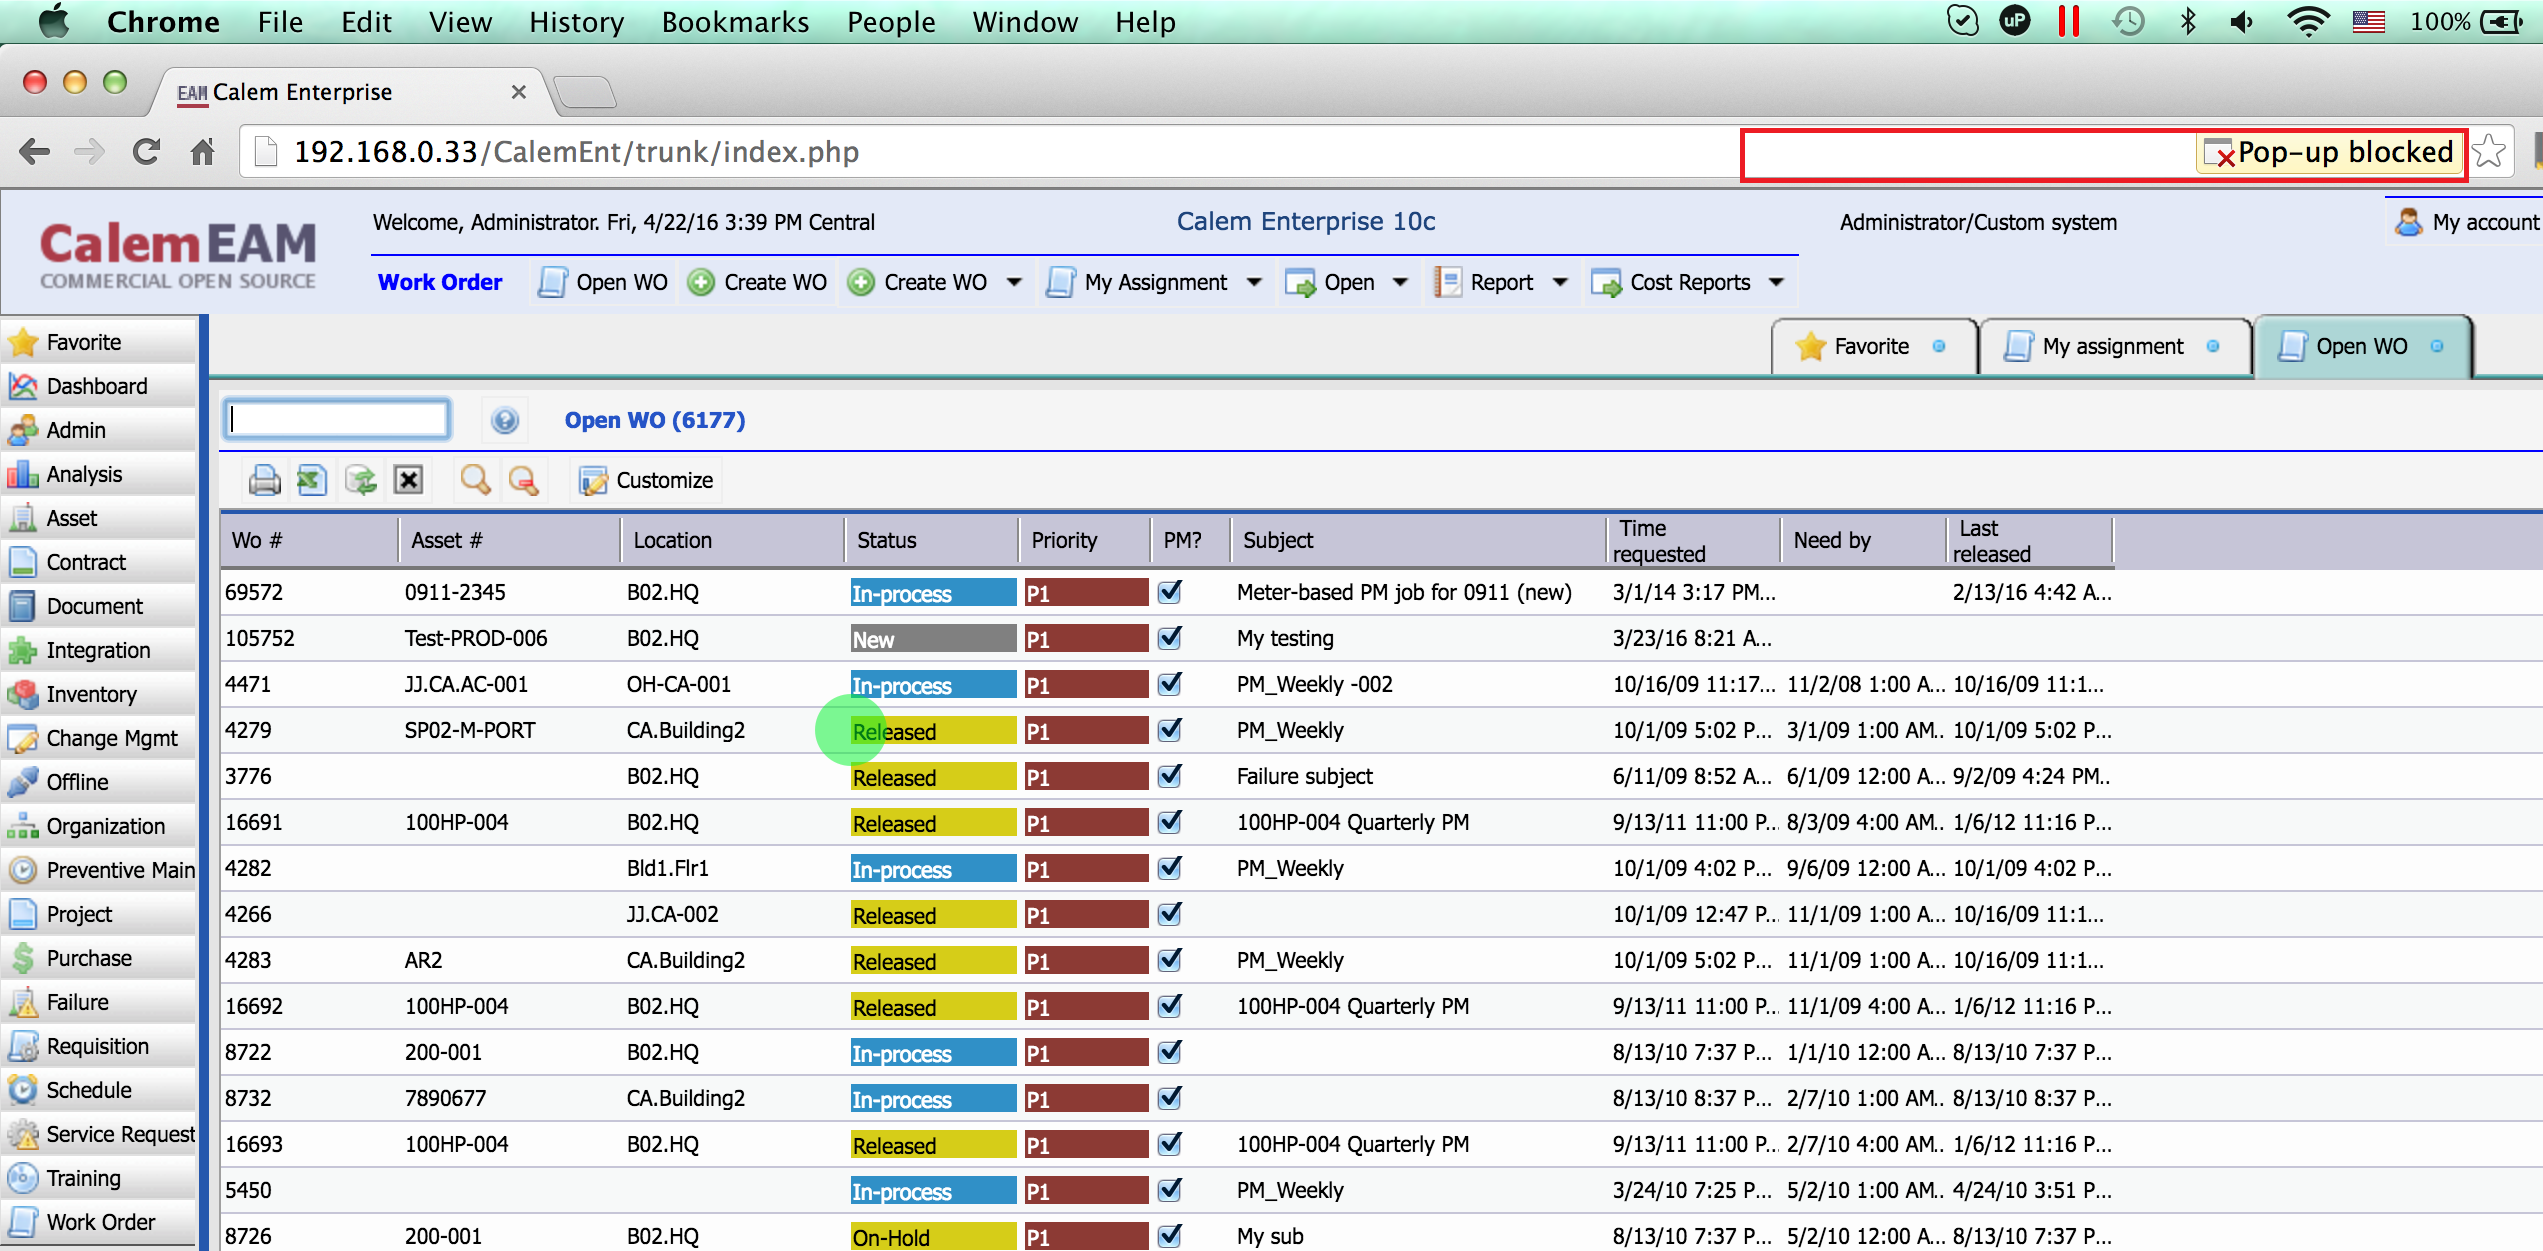
Task: Toggle the PM checkbox for WO 16691
Action: (x=1170, y=822)
